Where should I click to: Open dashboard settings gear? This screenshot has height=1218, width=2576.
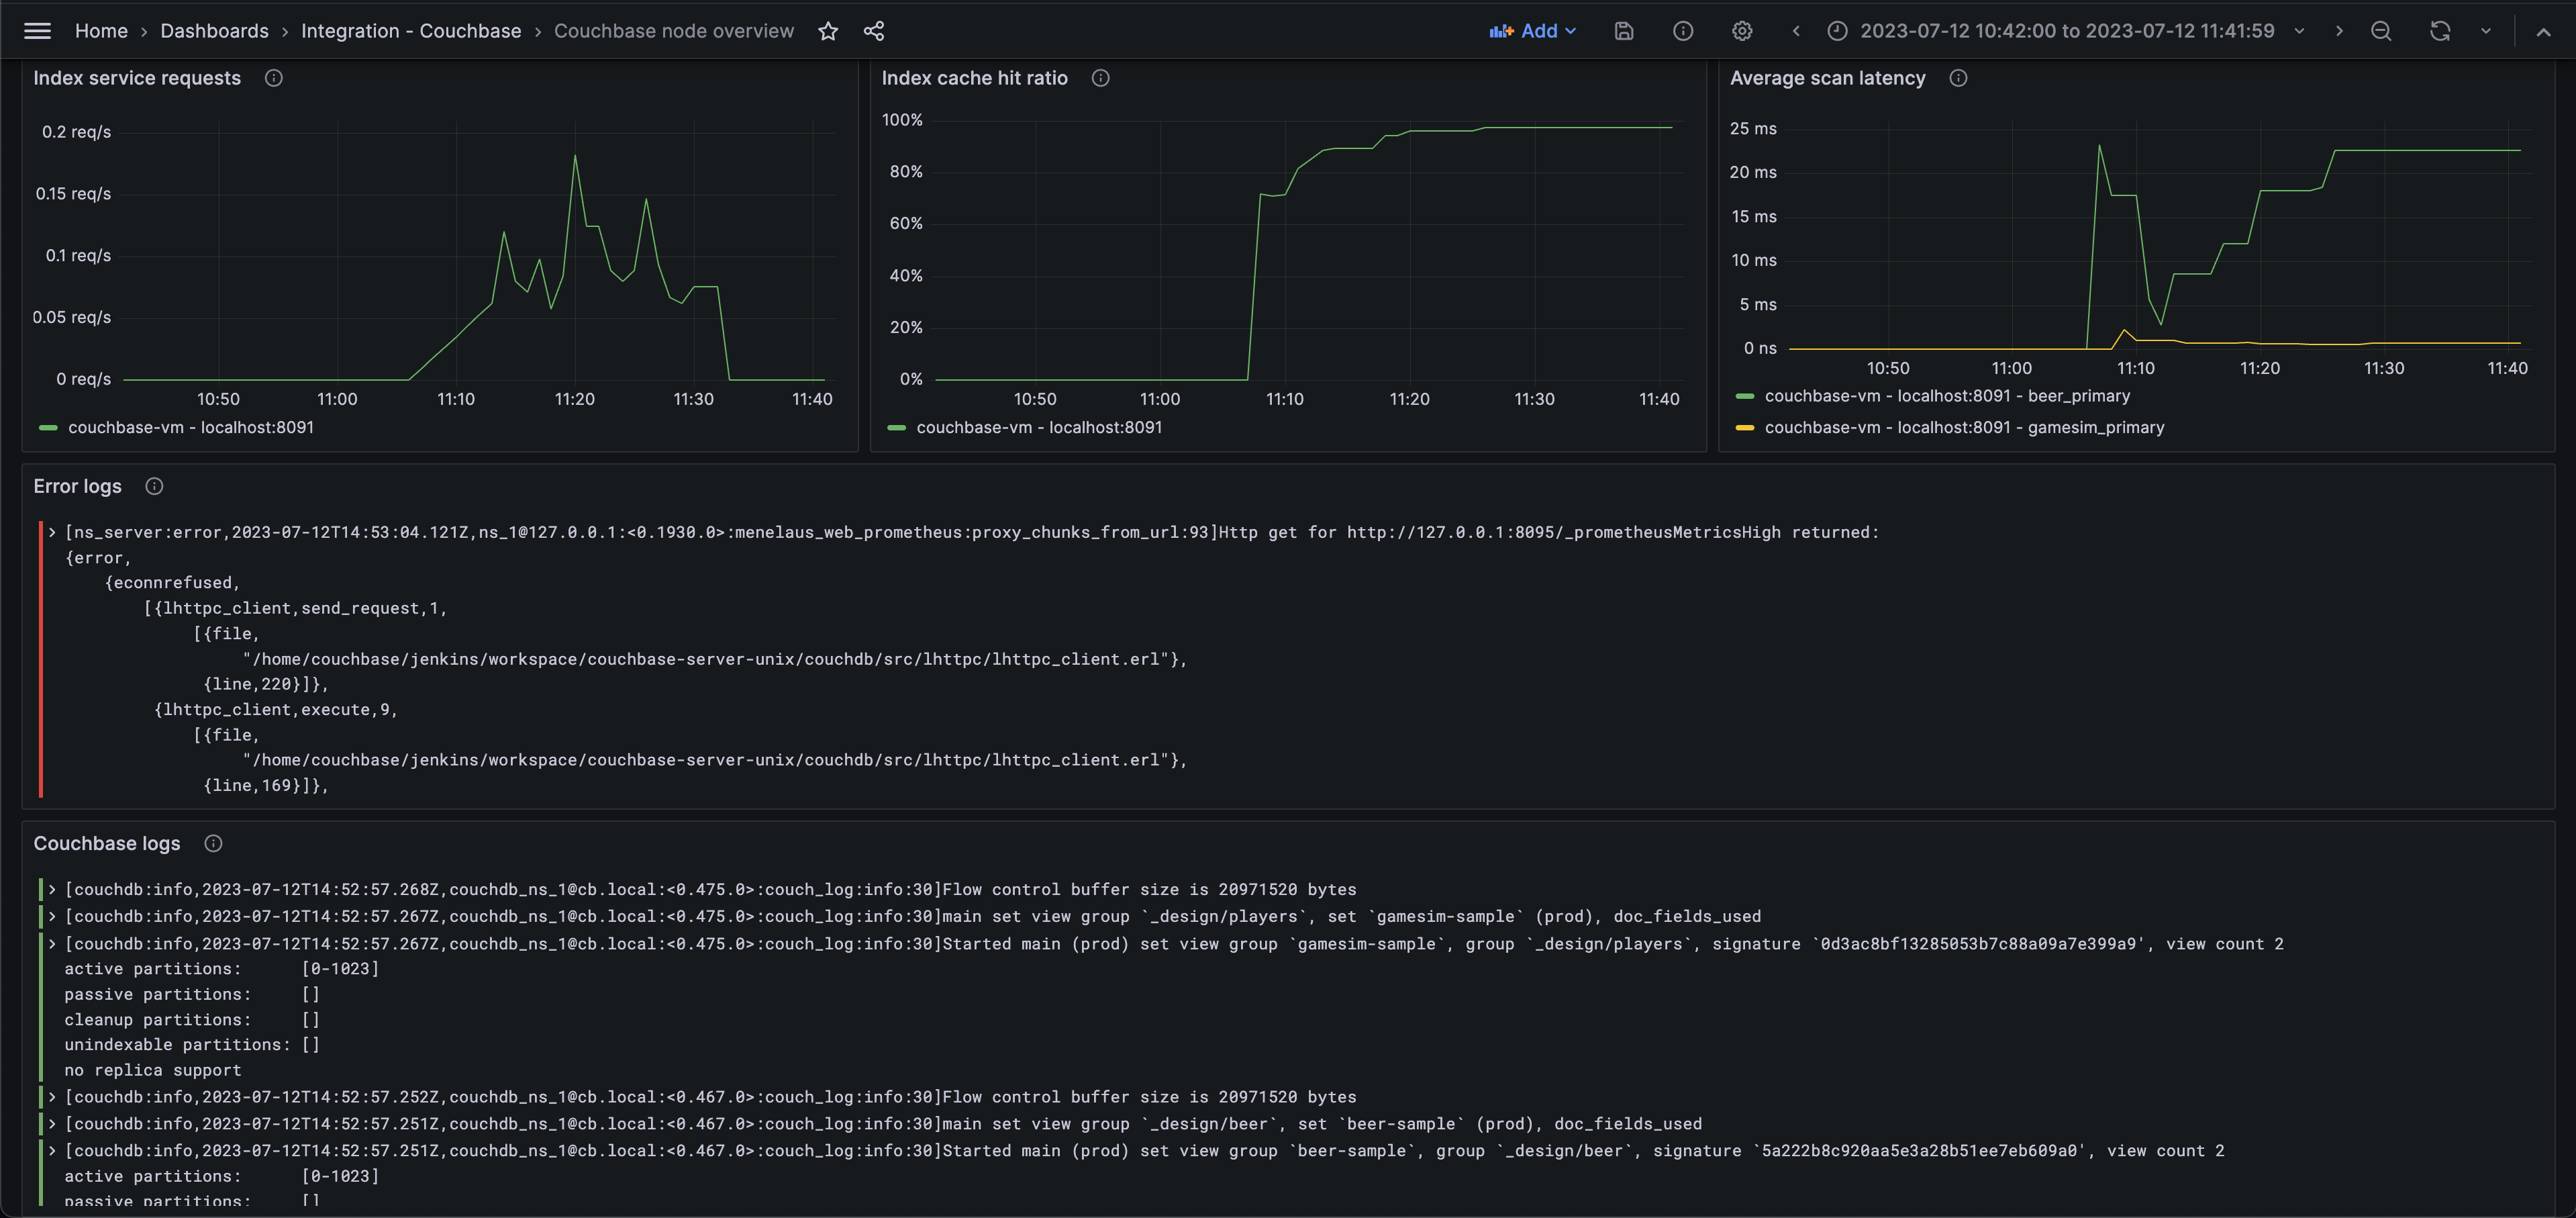1742,31
